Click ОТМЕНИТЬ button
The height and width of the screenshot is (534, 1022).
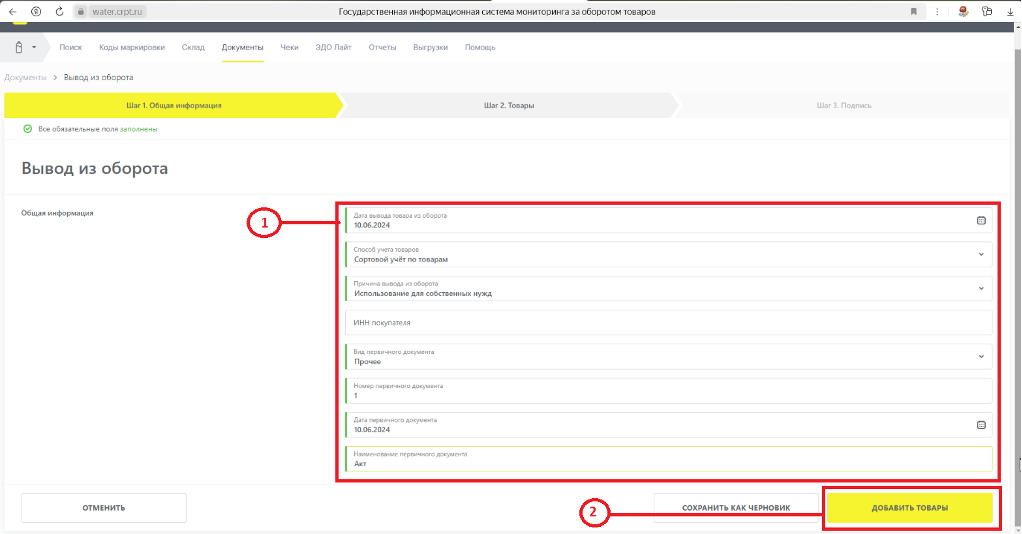coord(104,508)
